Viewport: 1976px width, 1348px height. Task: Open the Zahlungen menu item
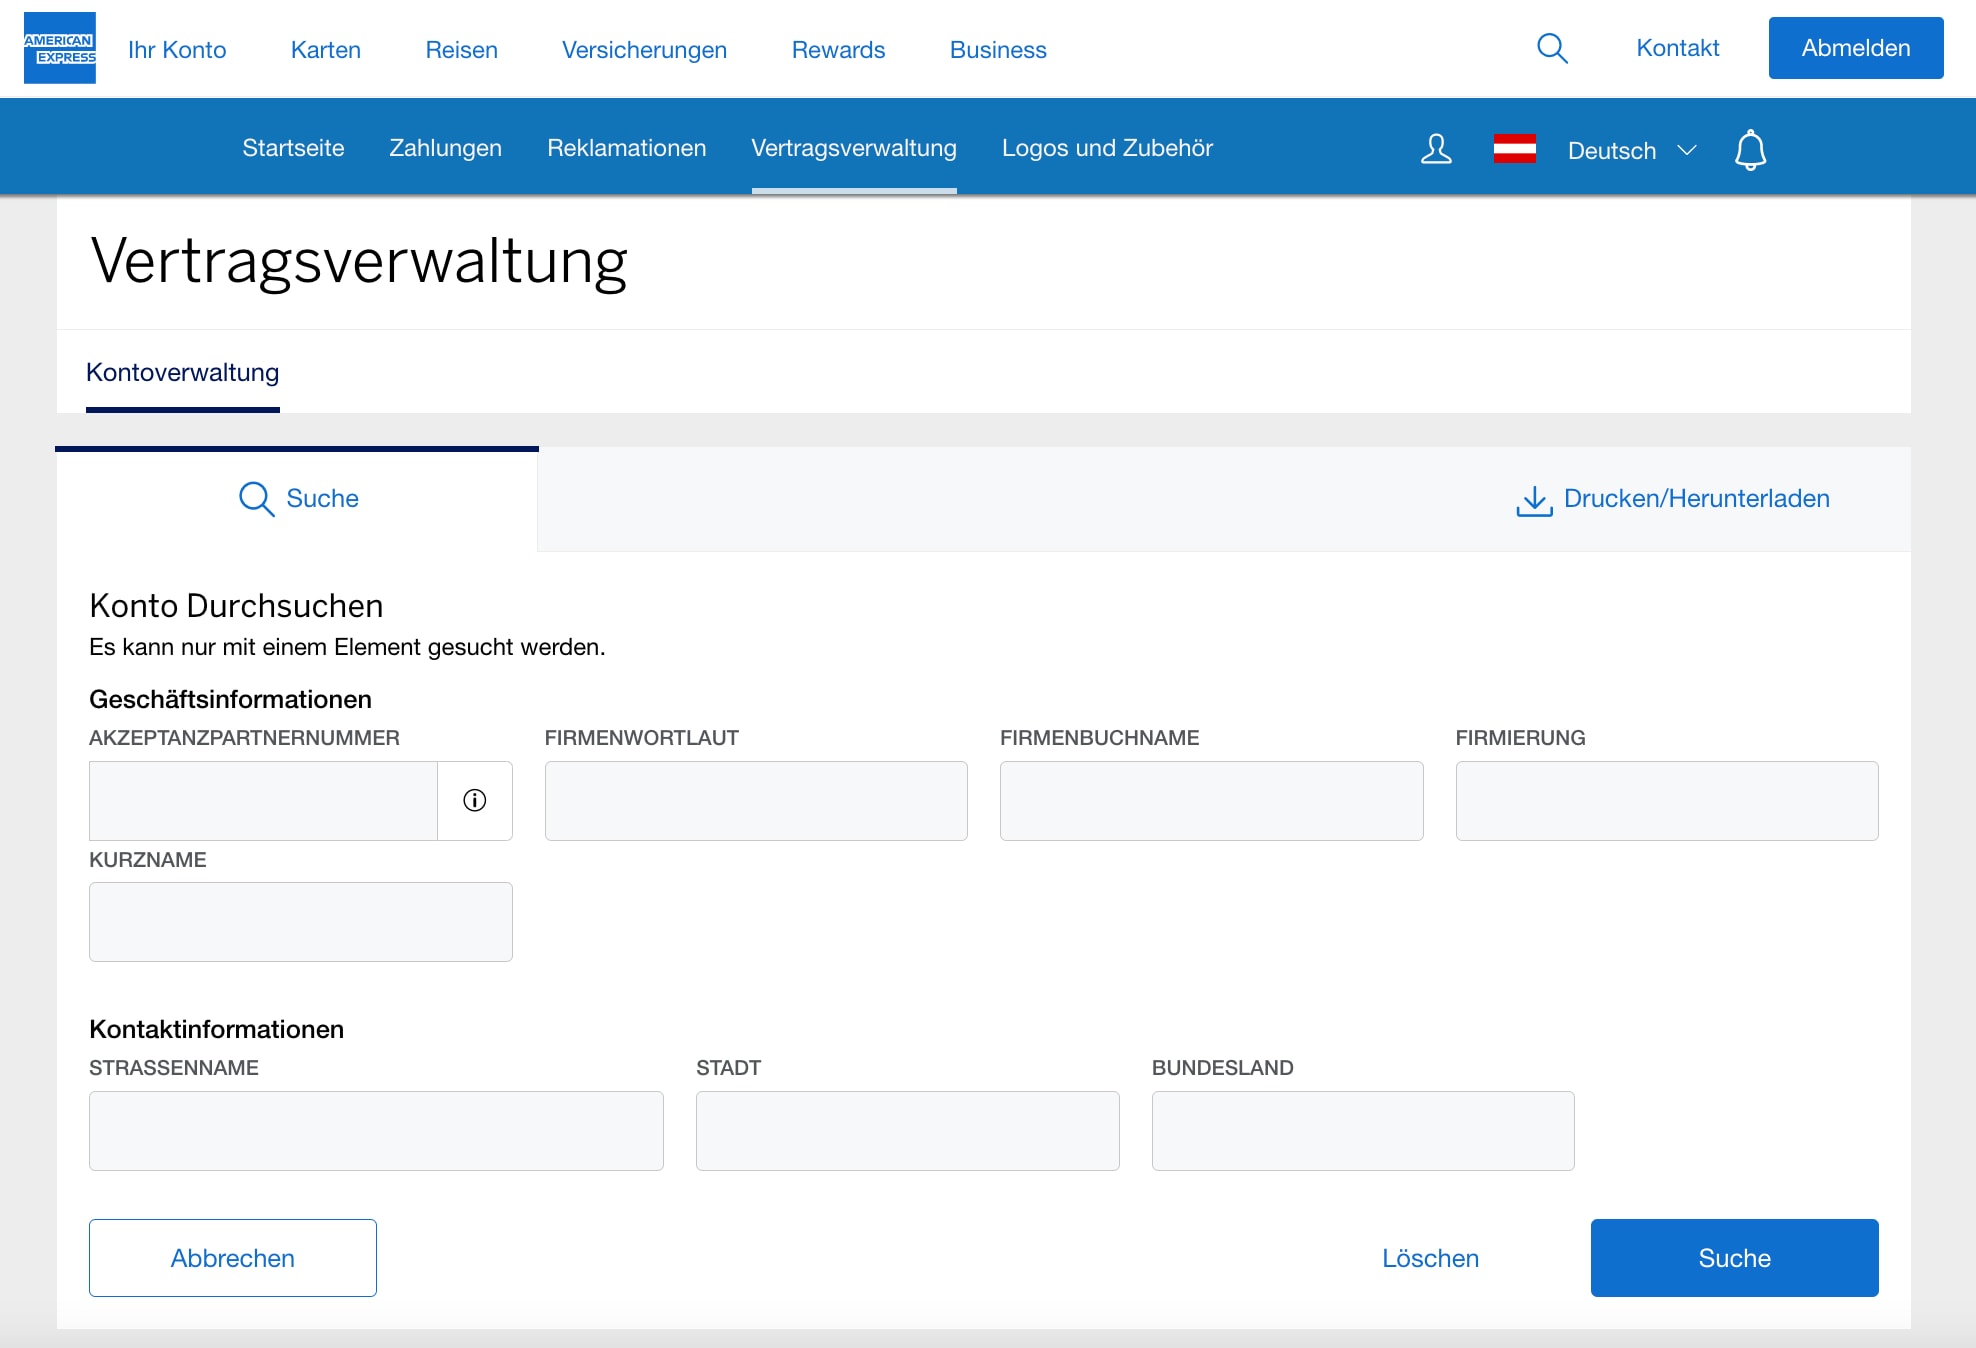tap(445, 147)
